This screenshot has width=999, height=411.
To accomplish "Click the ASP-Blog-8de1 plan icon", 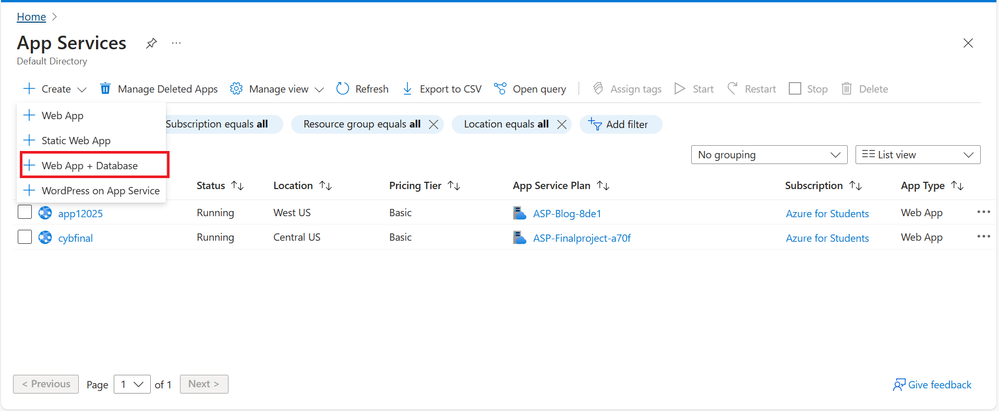I will [x=519, y=213].
